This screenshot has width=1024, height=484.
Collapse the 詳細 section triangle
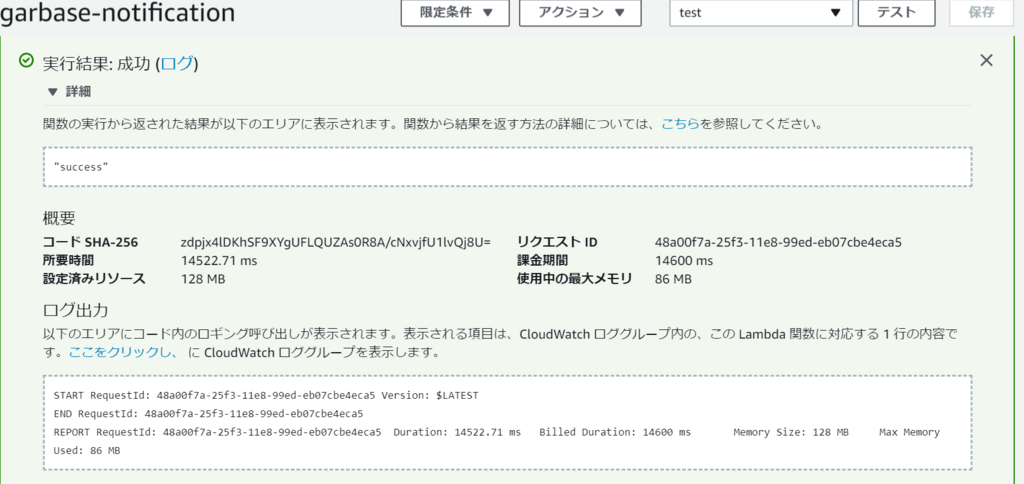click(52, 92)
